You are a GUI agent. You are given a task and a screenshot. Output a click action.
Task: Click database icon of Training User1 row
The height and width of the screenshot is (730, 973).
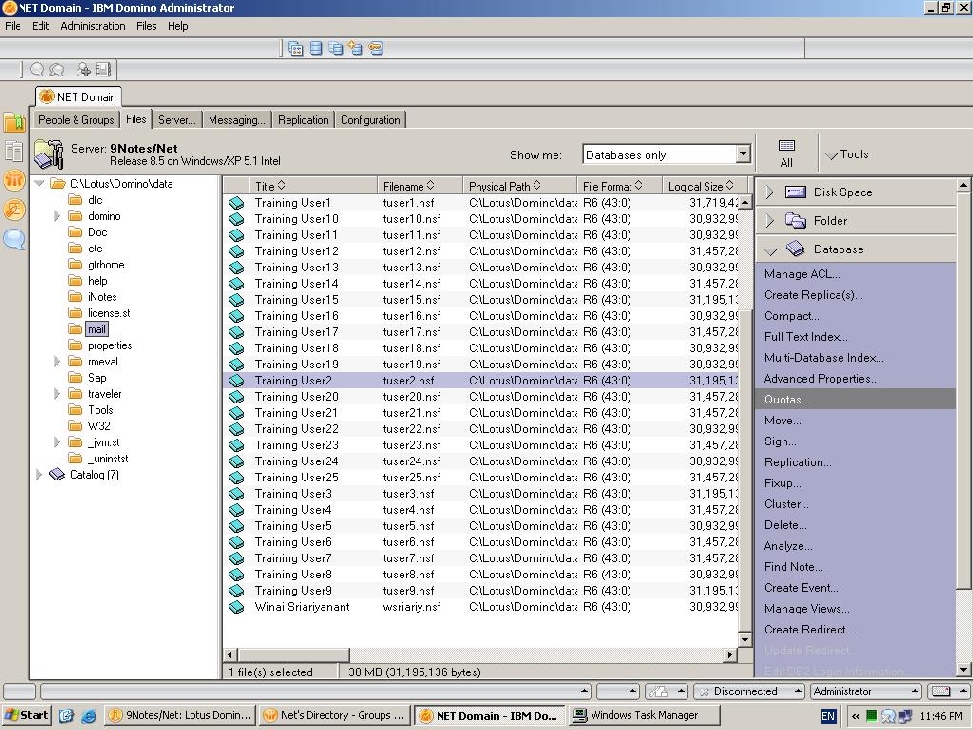[236, 203]
